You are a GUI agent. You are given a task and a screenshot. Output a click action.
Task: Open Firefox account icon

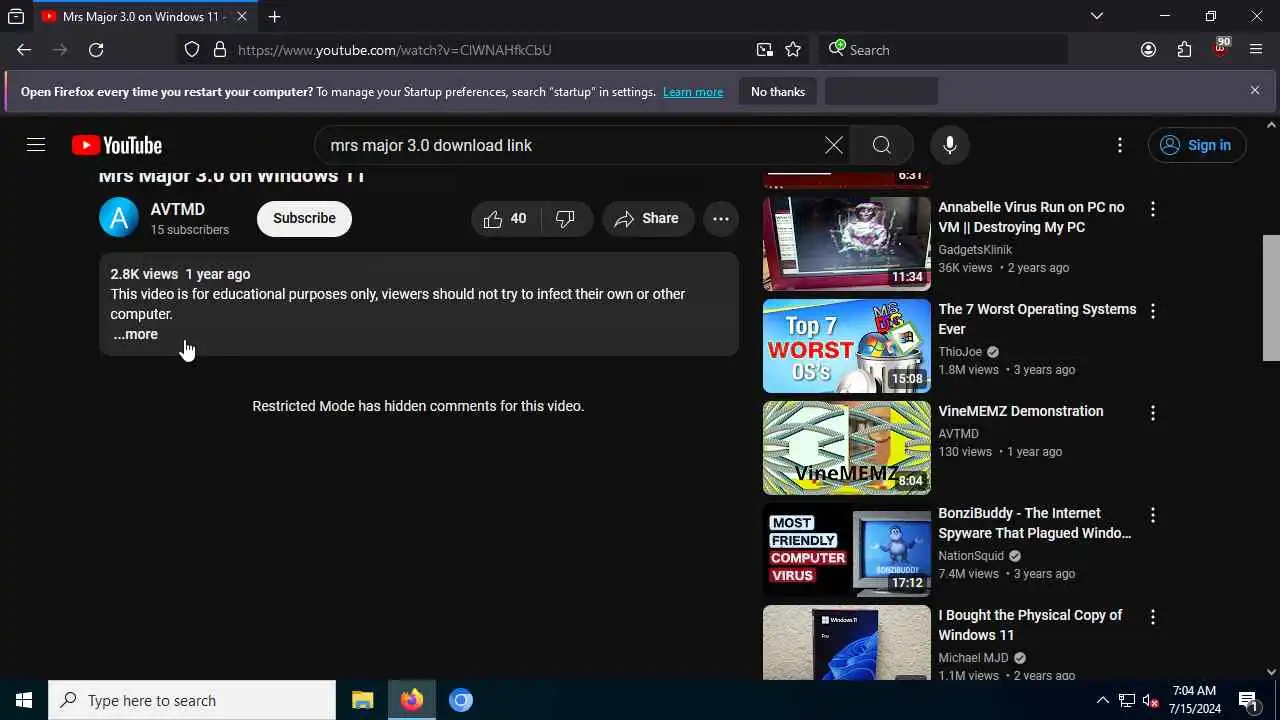(x=1148, y=50)
